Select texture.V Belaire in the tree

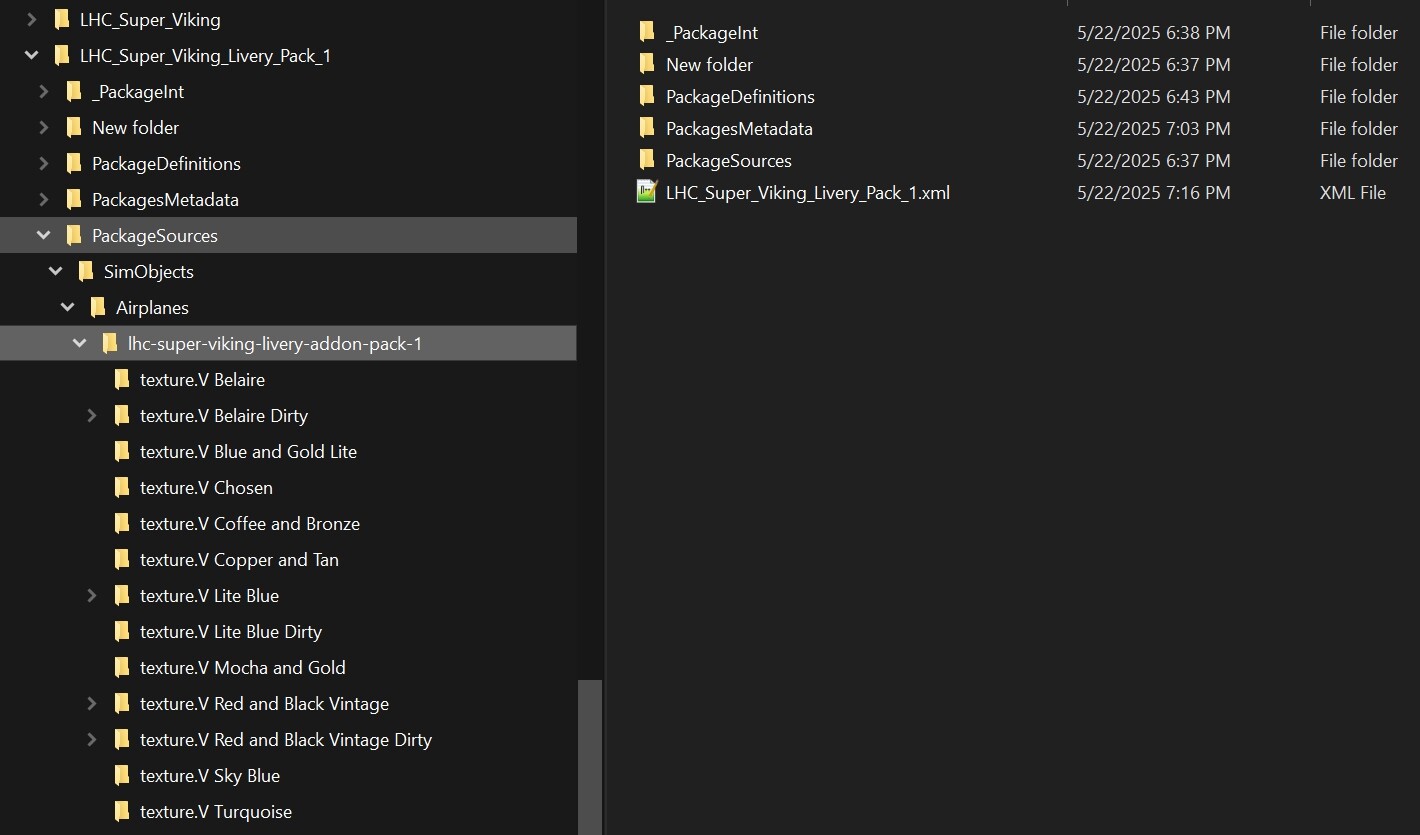(x=202, y=380)
